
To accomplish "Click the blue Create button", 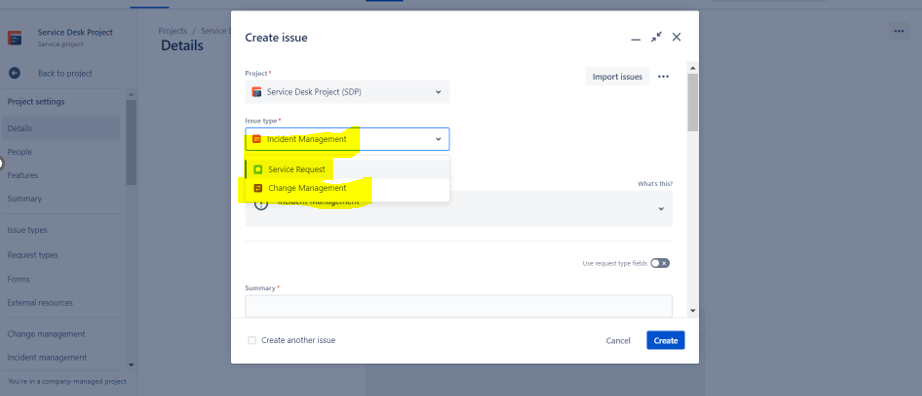I will click(x=666, y=340).
